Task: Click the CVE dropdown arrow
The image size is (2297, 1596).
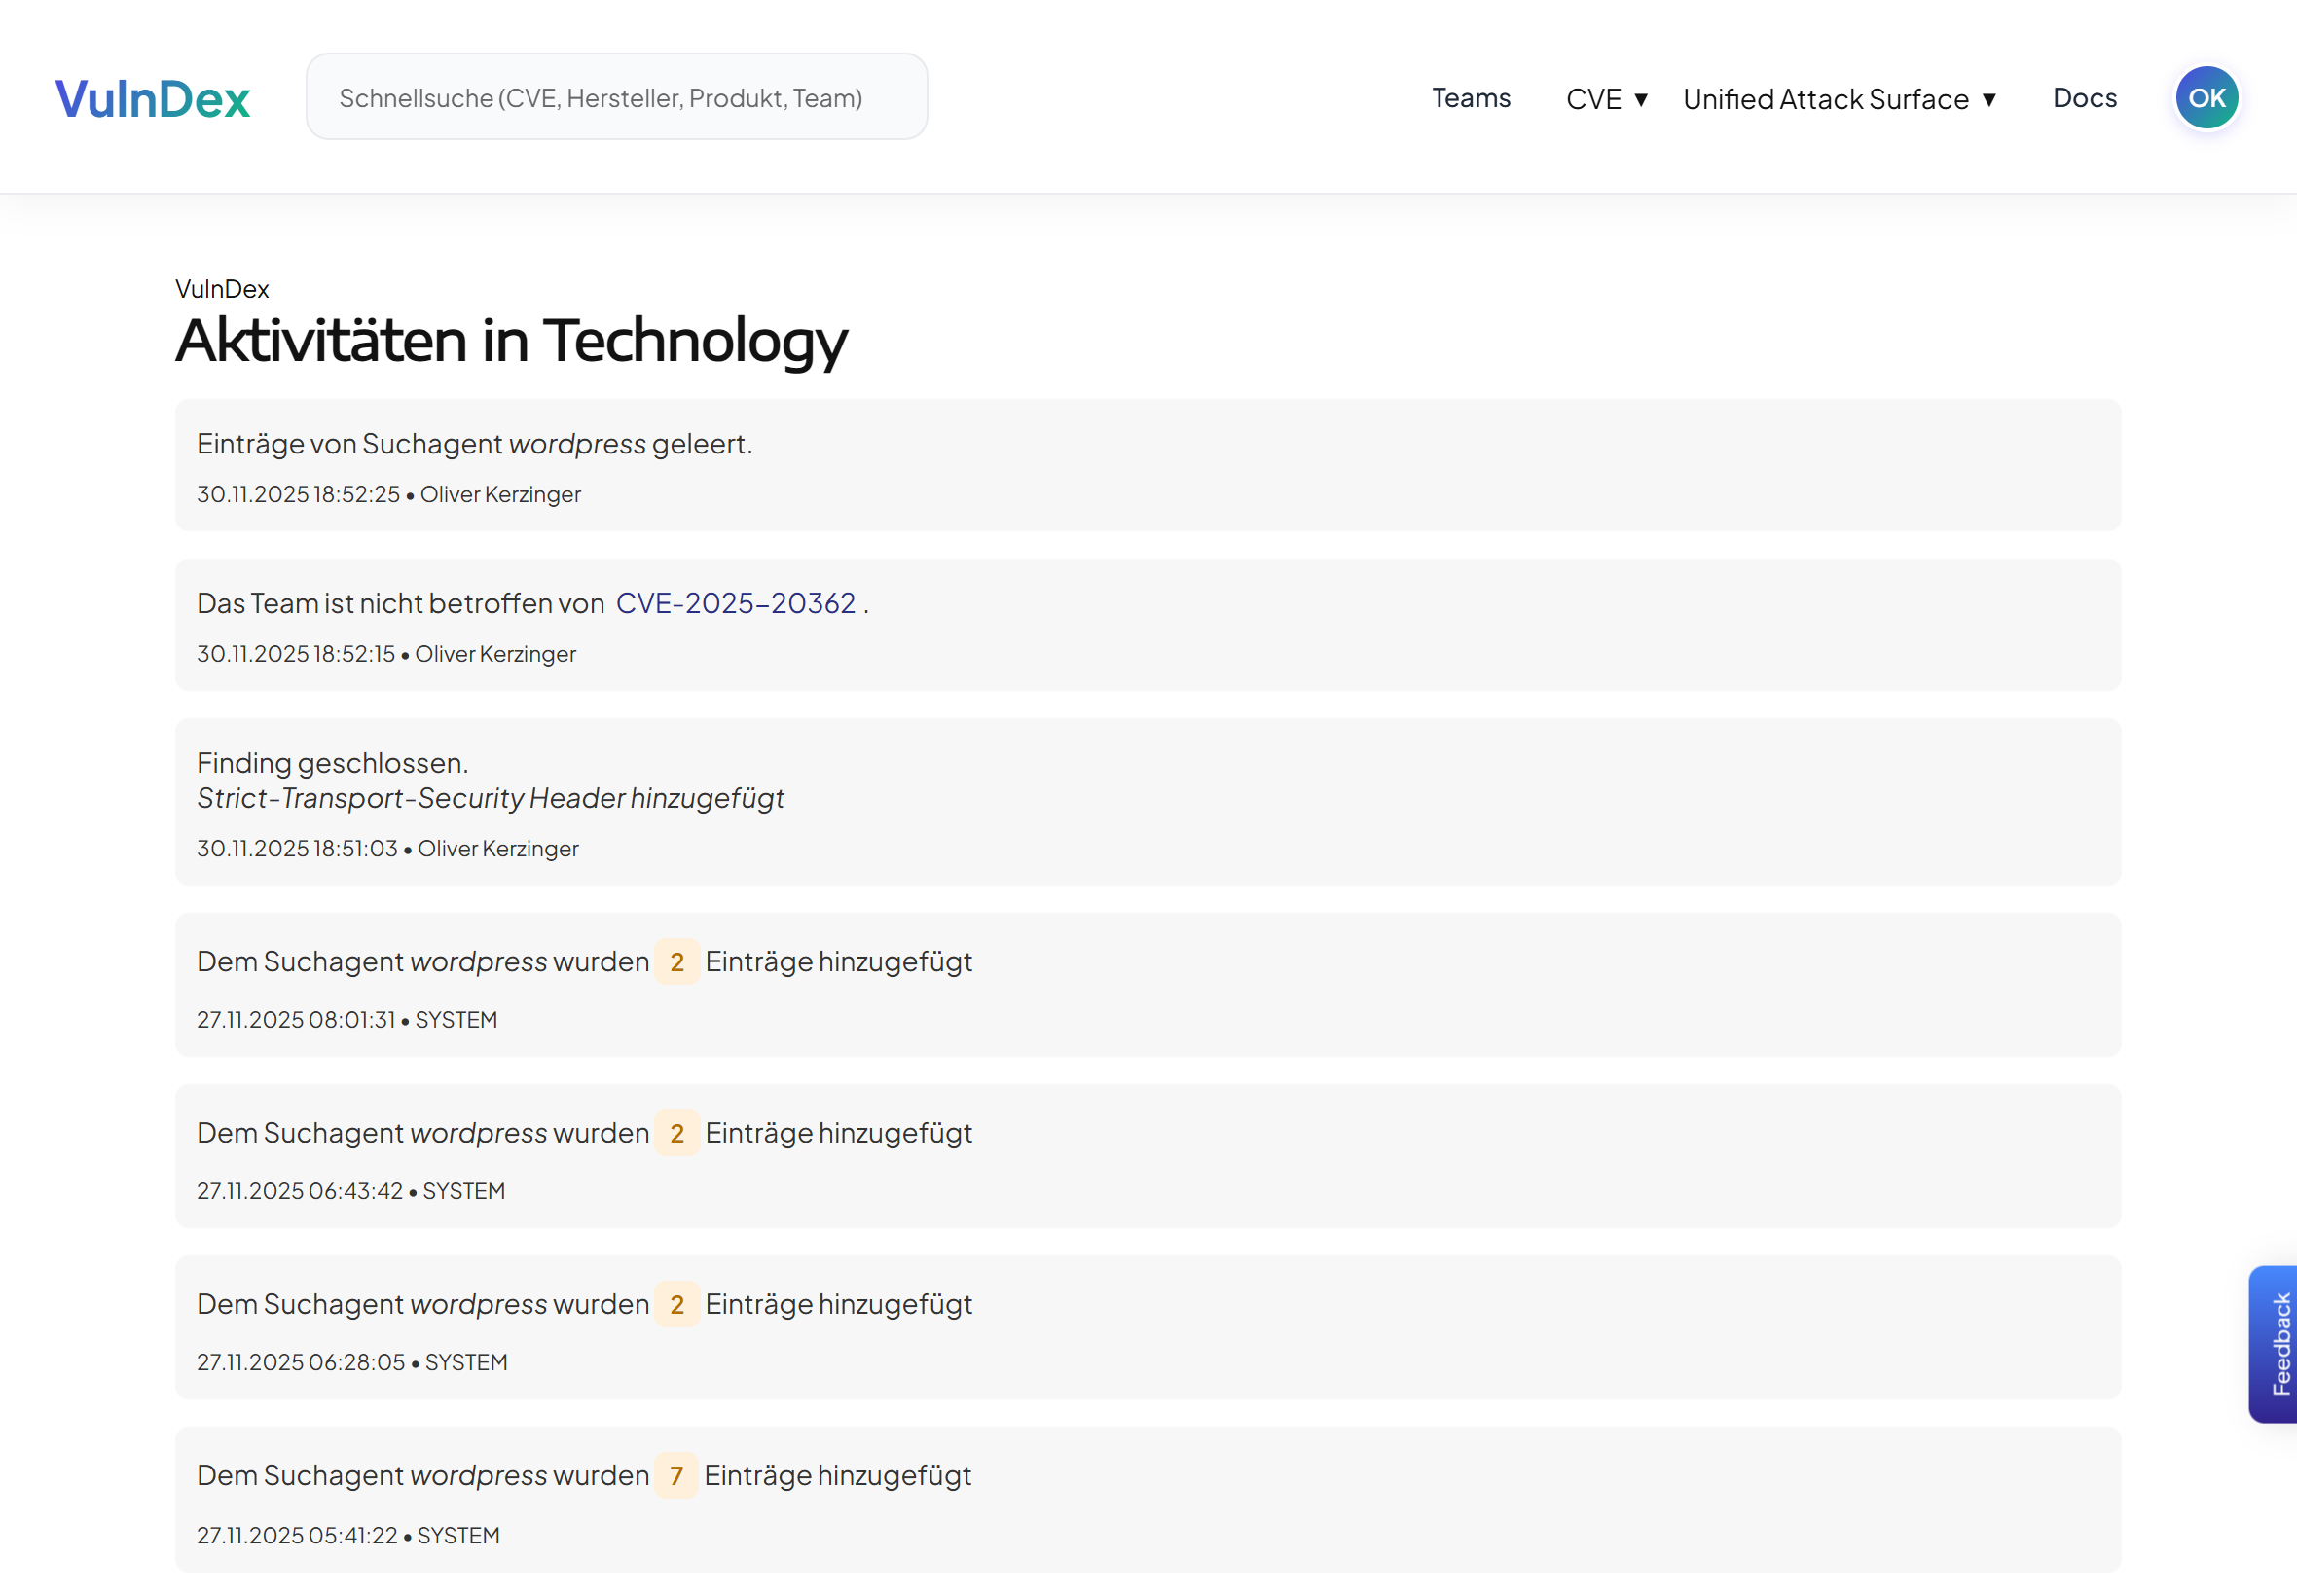Action: point(1641,100)
